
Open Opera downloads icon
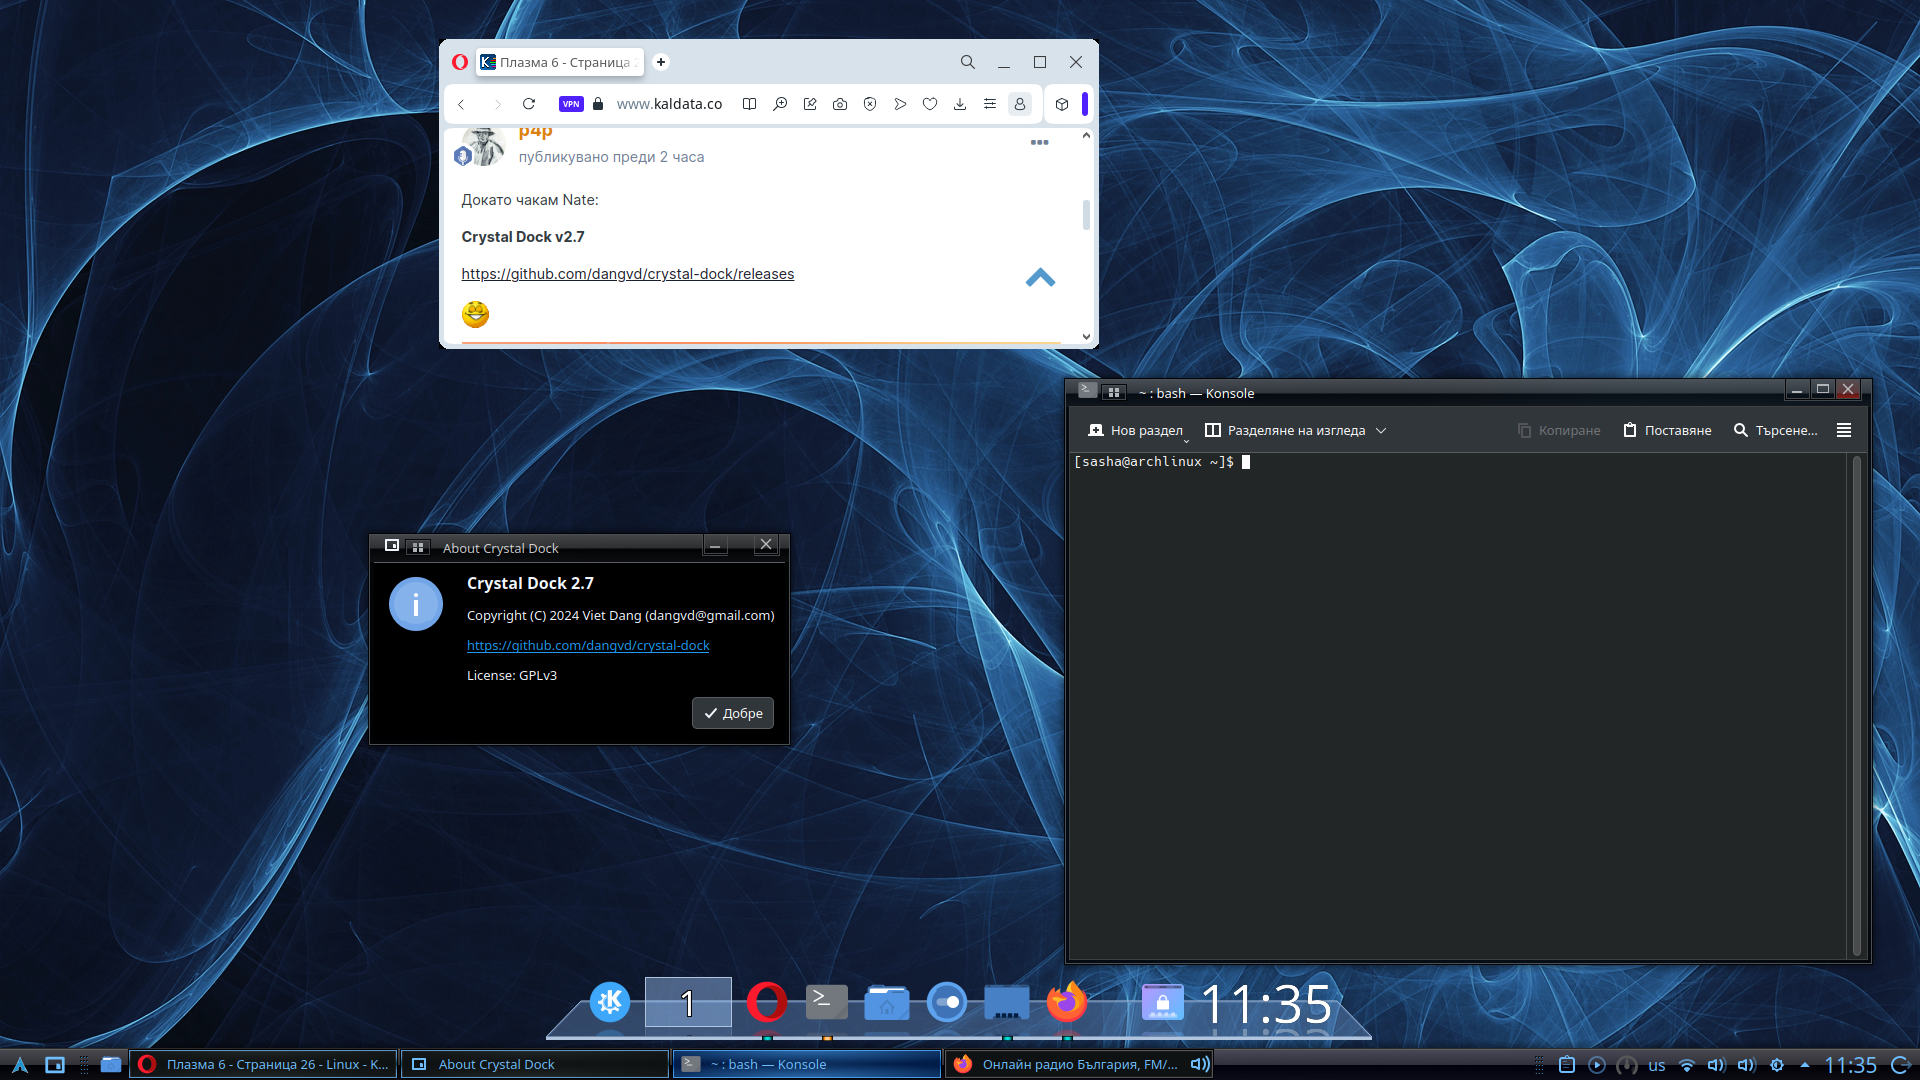click(960, 104)
